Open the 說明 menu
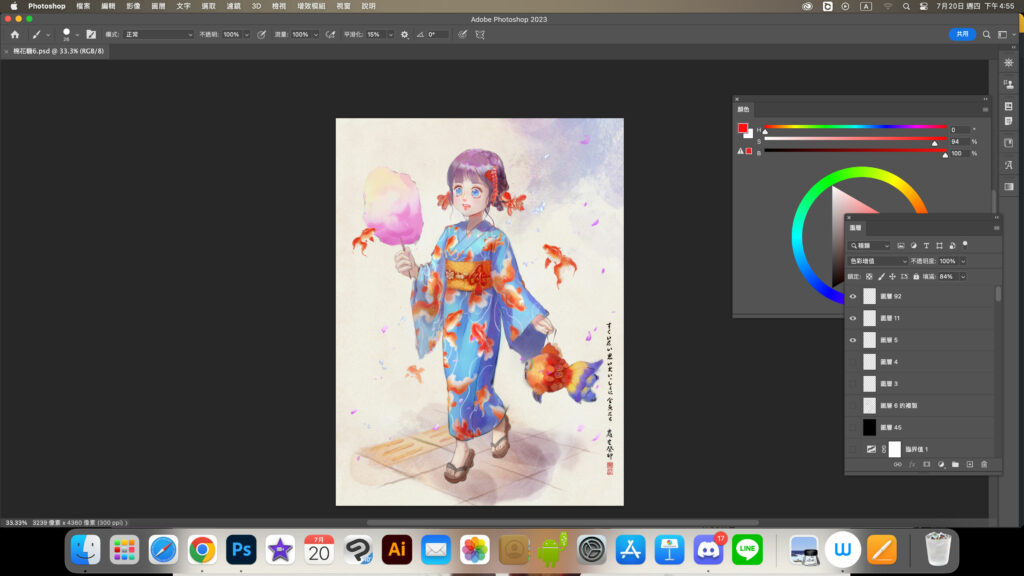The width and height of the screenshot is (1024, 576). [x=368, y=6]
